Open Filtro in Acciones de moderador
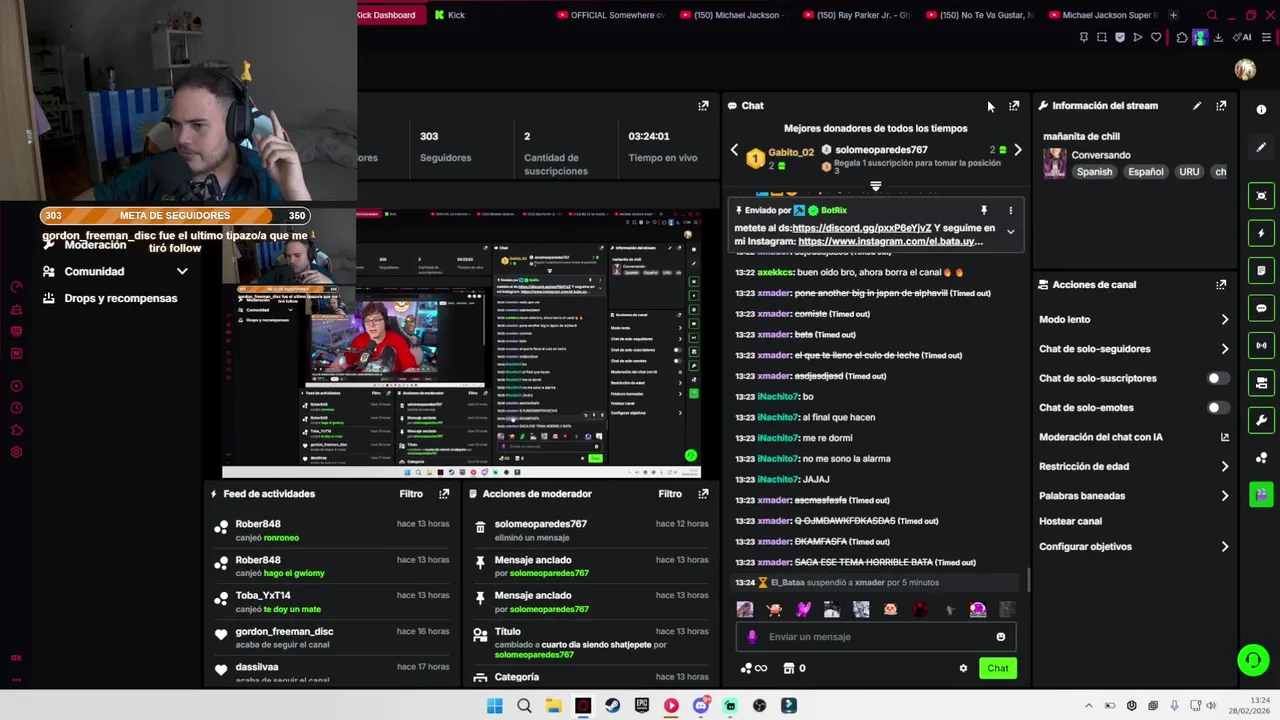The image size is (1280, 720). pyautogui.click(x=670, y=493)
